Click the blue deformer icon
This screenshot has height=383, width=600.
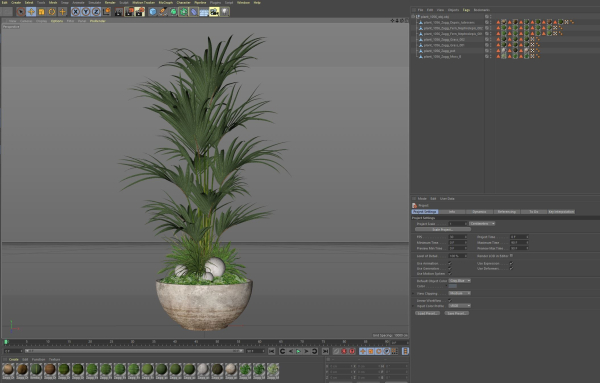194,12
